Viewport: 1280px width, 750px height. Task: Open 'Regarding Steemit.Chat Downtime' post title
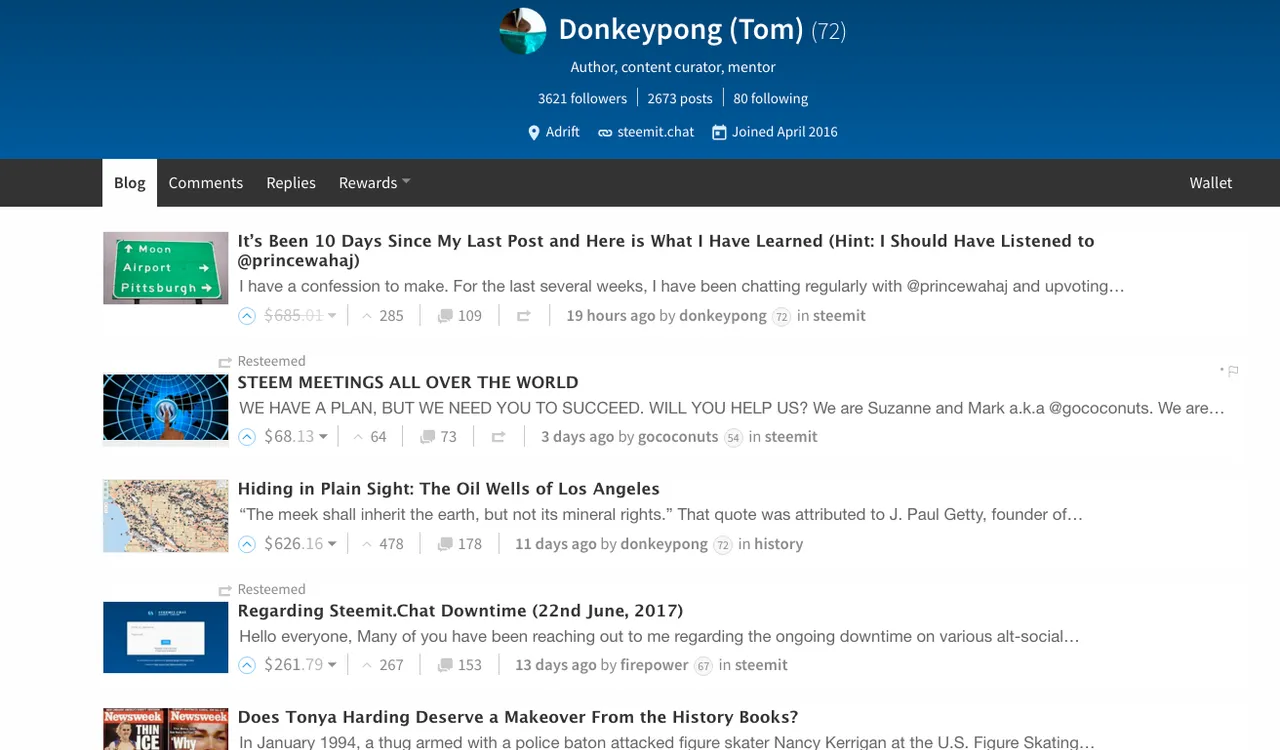coord(460,610)
